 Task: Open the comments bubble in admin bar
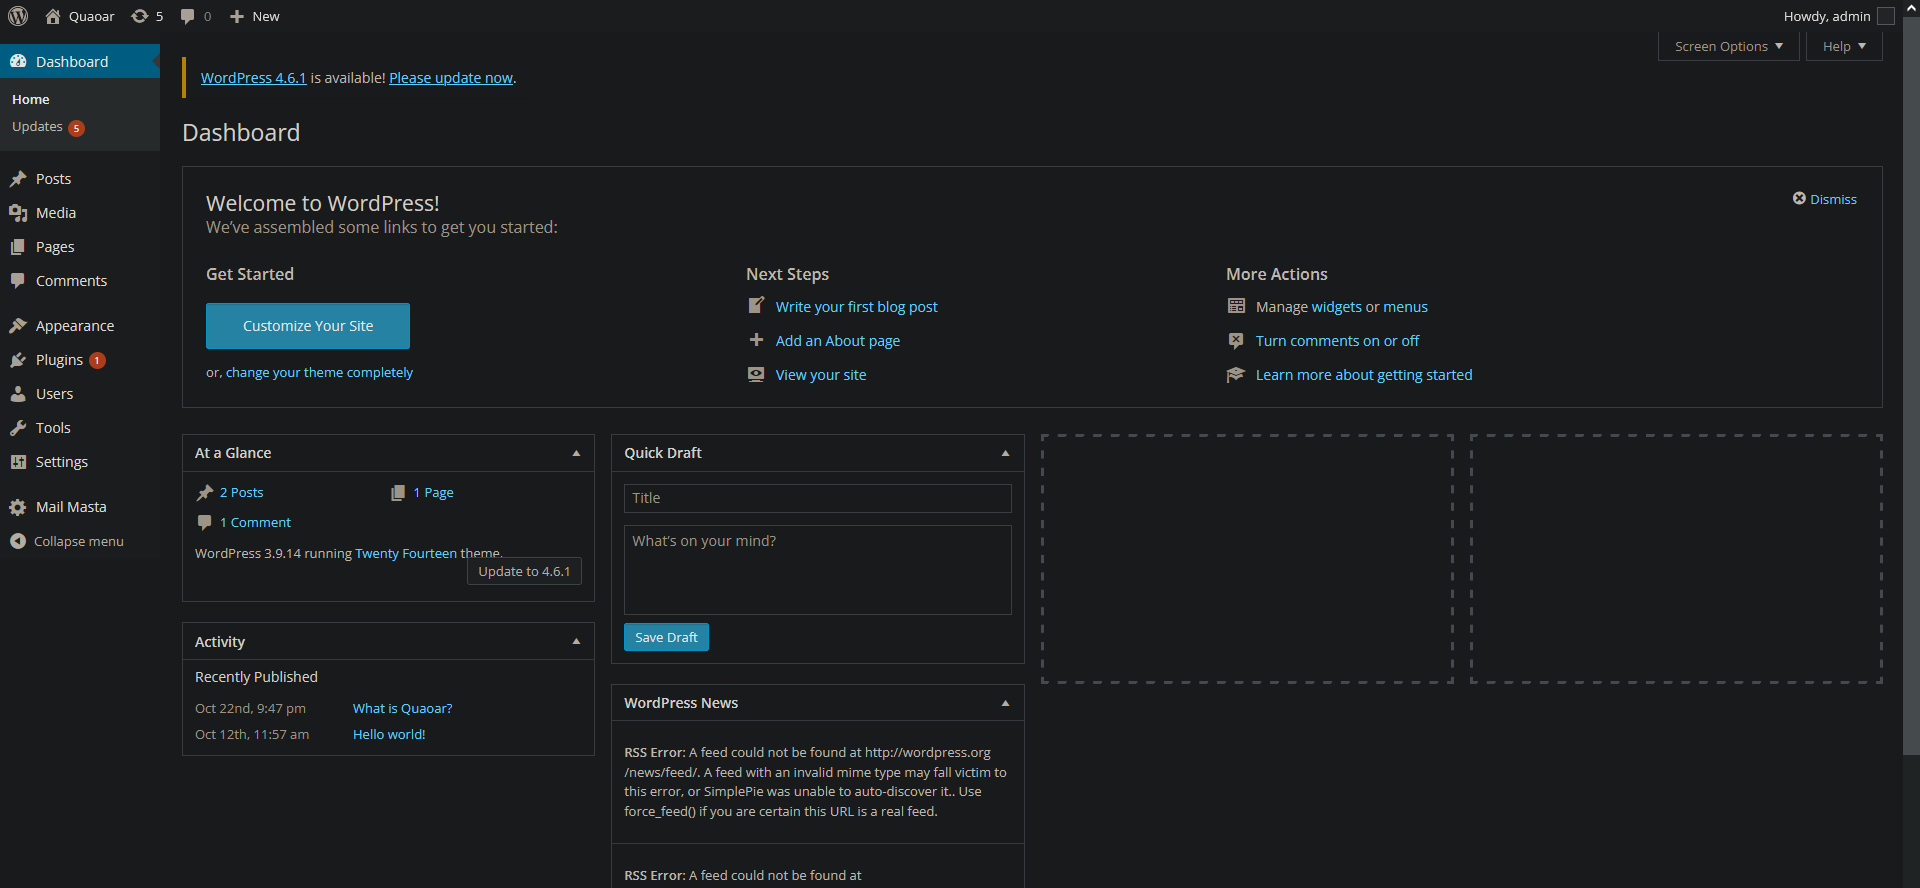pos(187,16)
